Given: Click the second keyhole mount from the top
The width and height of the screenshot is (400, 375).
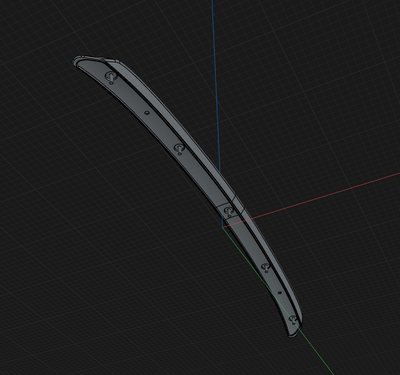Looking at the screenshot, I should point(179,148).
